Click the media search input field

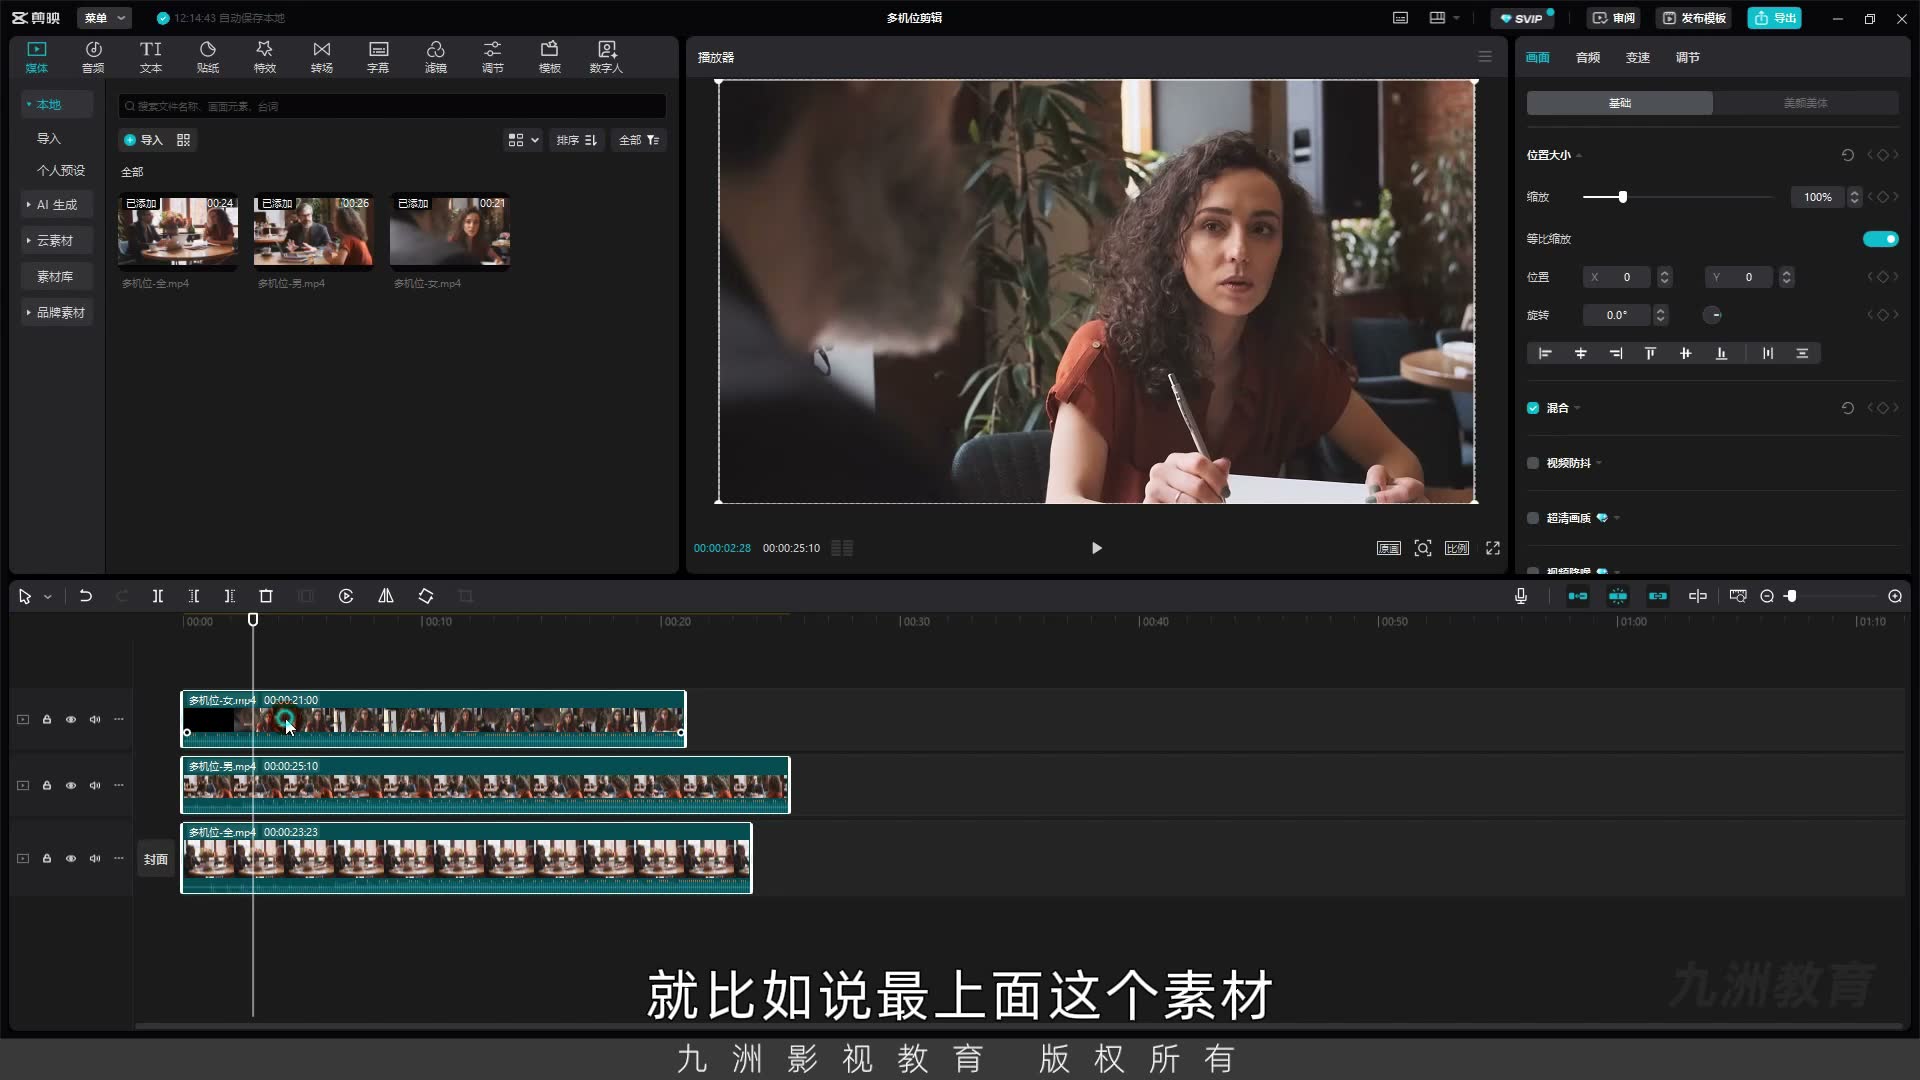click(x=392, y=106)
